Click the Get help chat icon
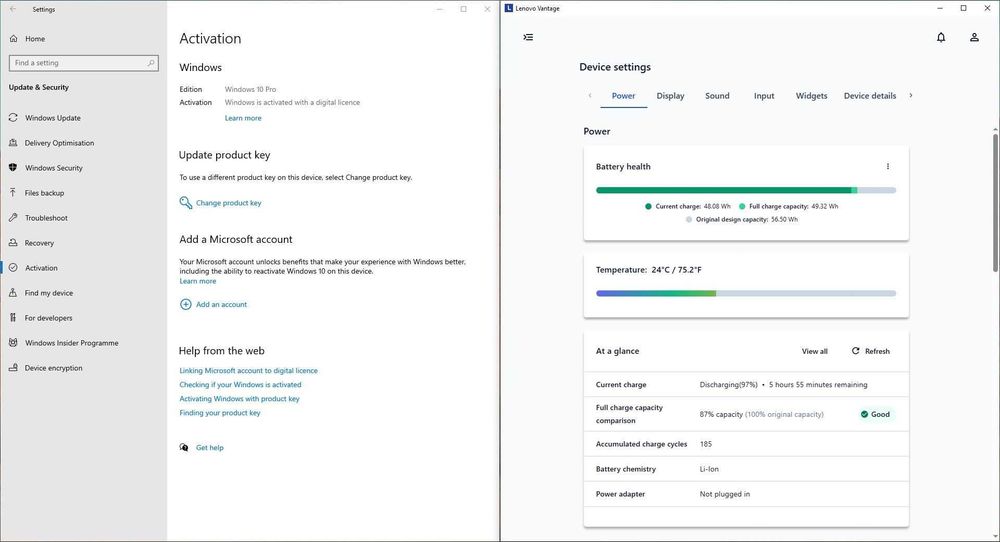Screen dimensions: 1000x542 tap(184, 448)
